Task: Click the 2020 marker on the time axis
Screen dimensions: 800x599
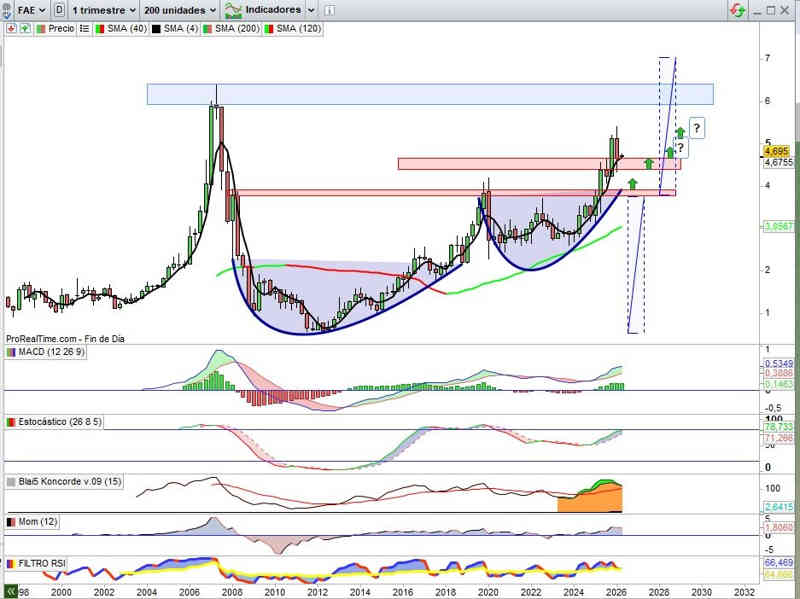Action: [x=488, y=591]
